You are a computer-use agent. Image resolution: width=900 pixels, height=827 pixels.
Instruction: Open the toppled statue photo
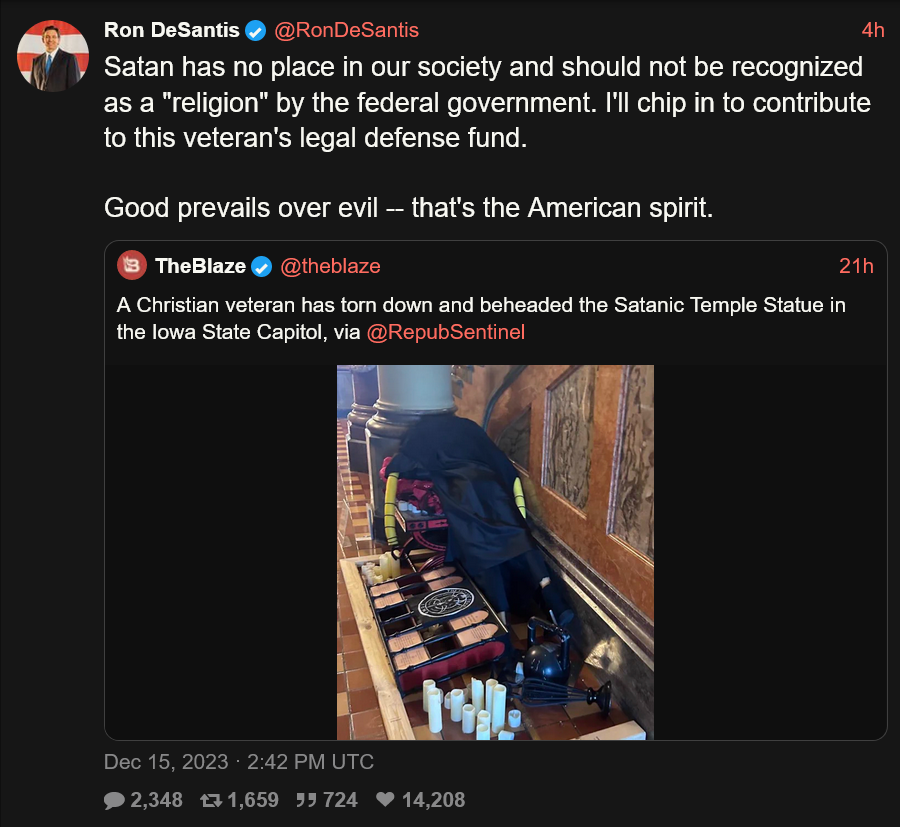tap(495, 552)
